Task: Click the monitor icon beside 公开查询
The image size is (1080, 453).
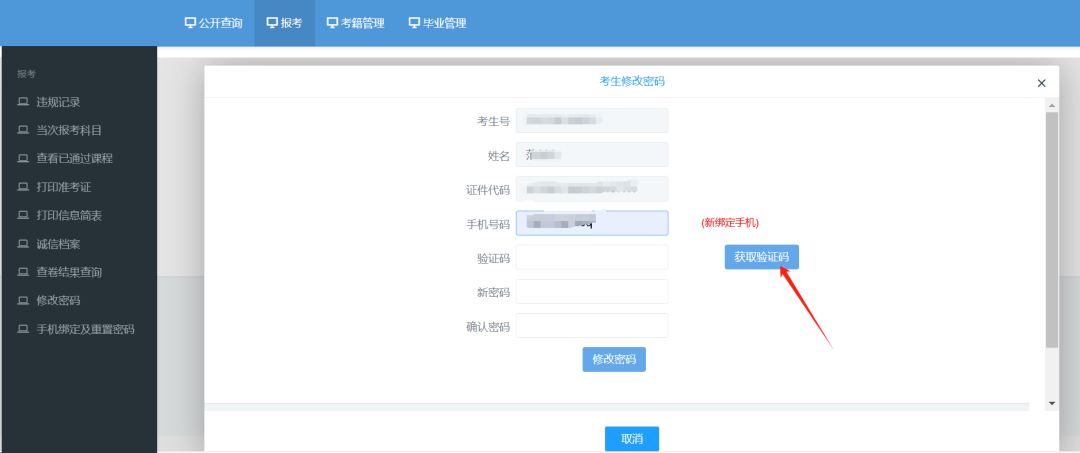Action: pyautogui.click(x=190, y=23)
